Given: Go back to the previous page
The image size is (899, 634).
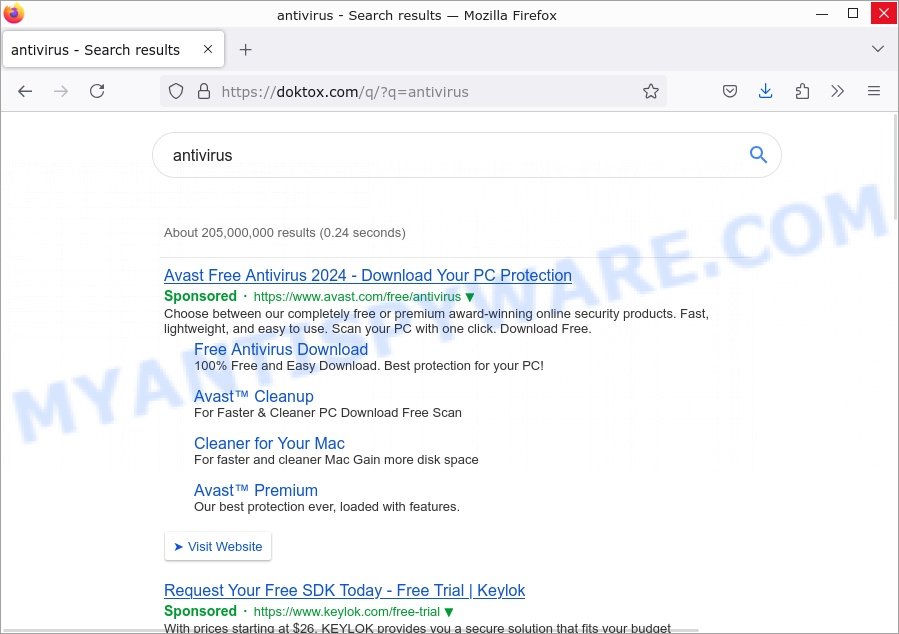Looking at the screenshot, I should pyautogui.click(x=25, y=91).
